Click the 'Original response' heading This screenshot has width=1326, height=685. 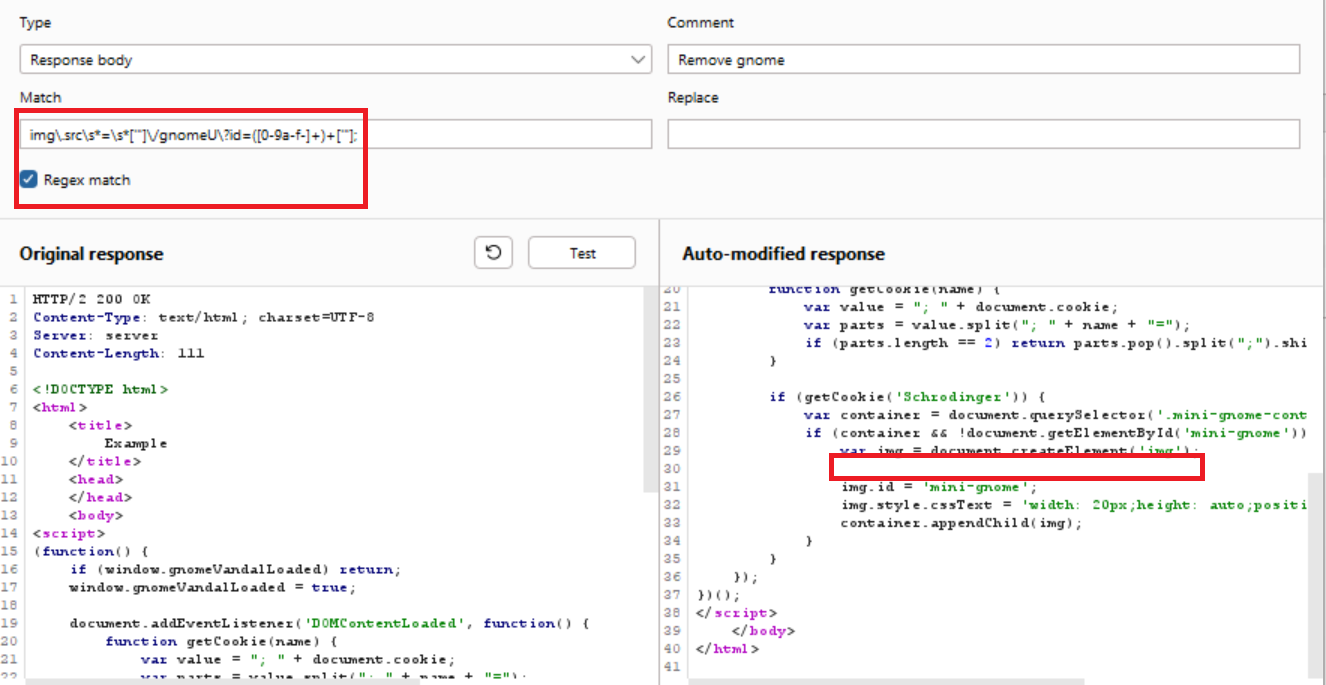pos(91,254)
